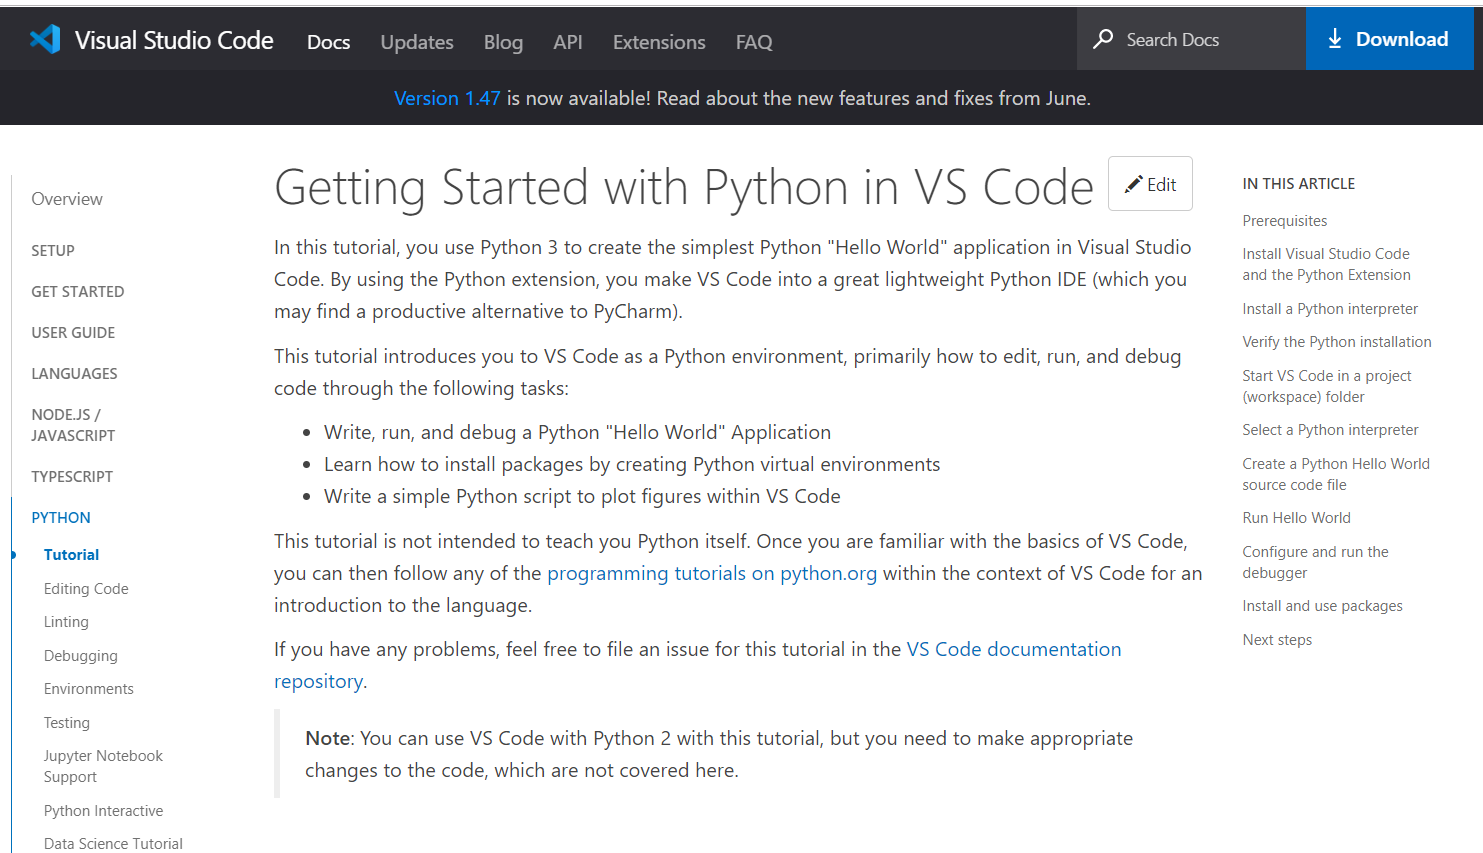This screenshot has height=853, width=1483.
Task: Open the Data Science Tutorial page
Action: [x=113, y=844]
